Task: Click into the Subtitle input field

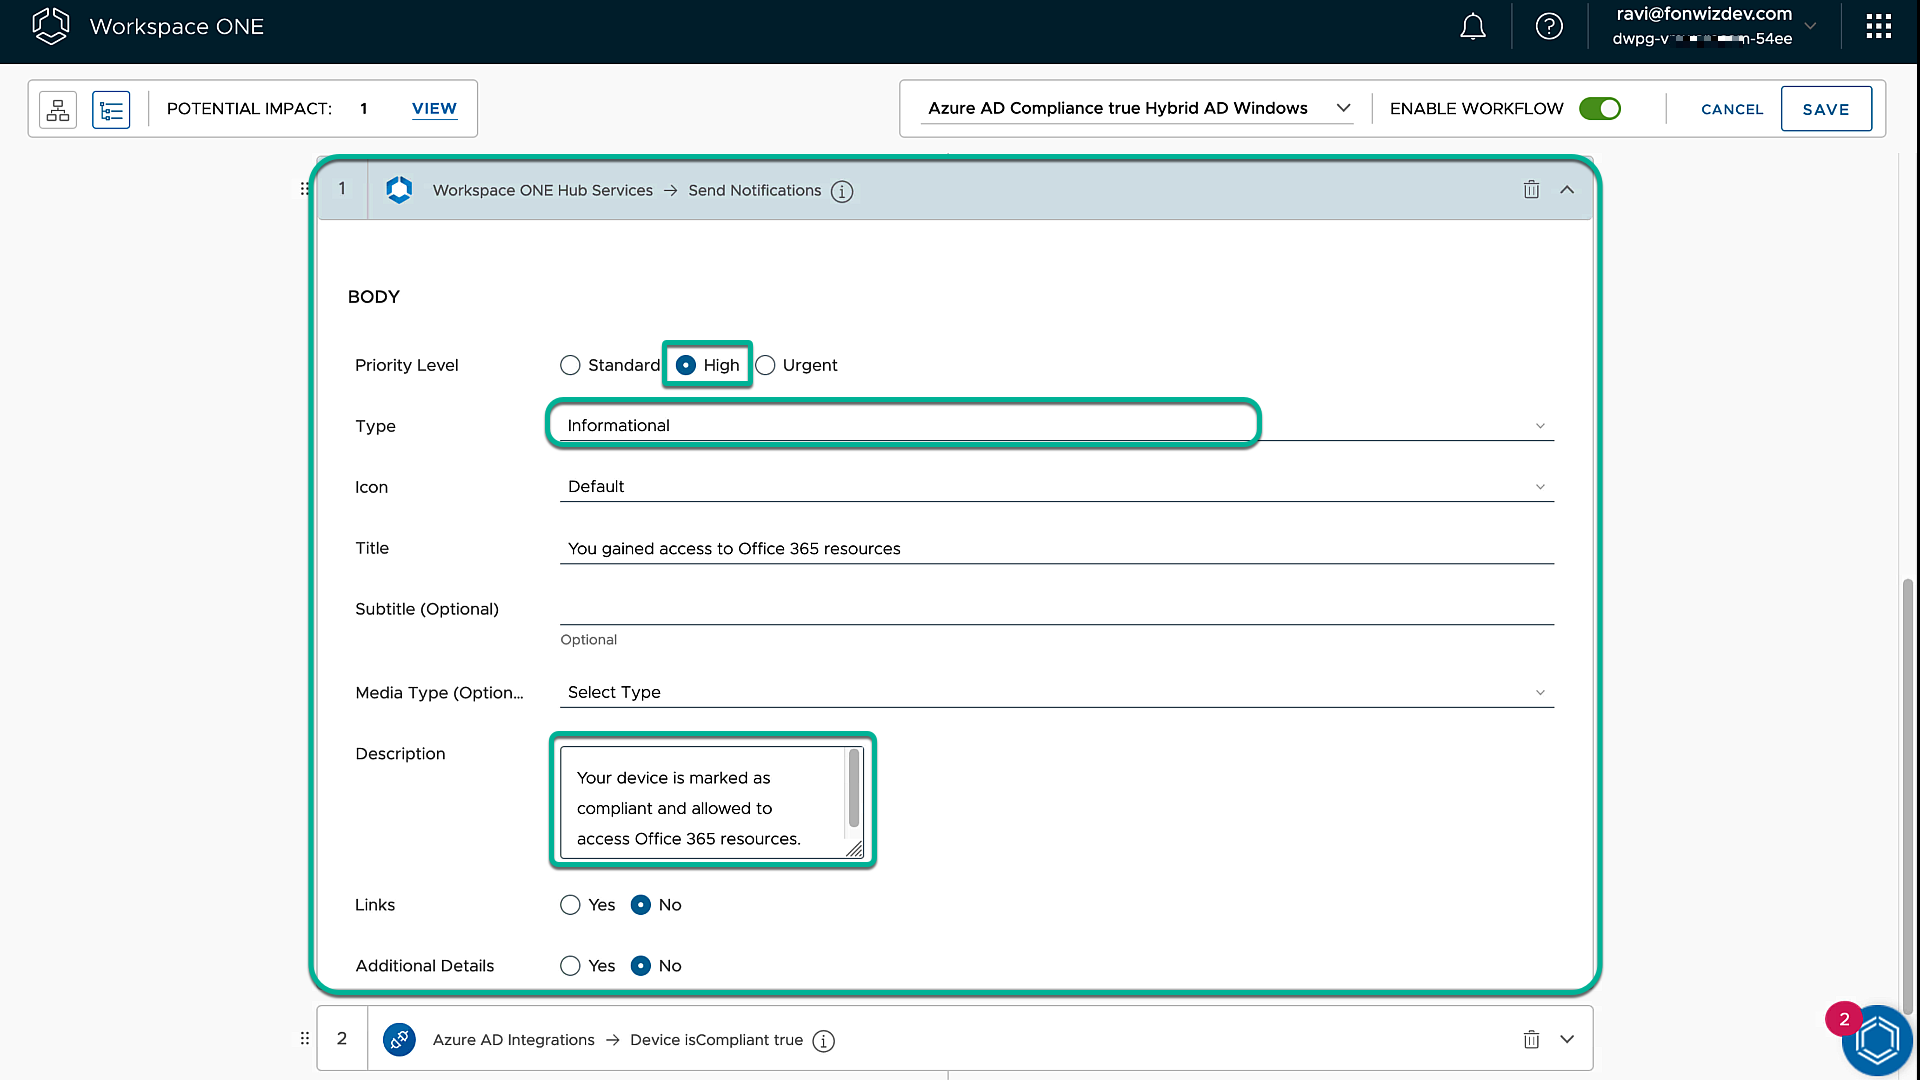Action: 1055,608
